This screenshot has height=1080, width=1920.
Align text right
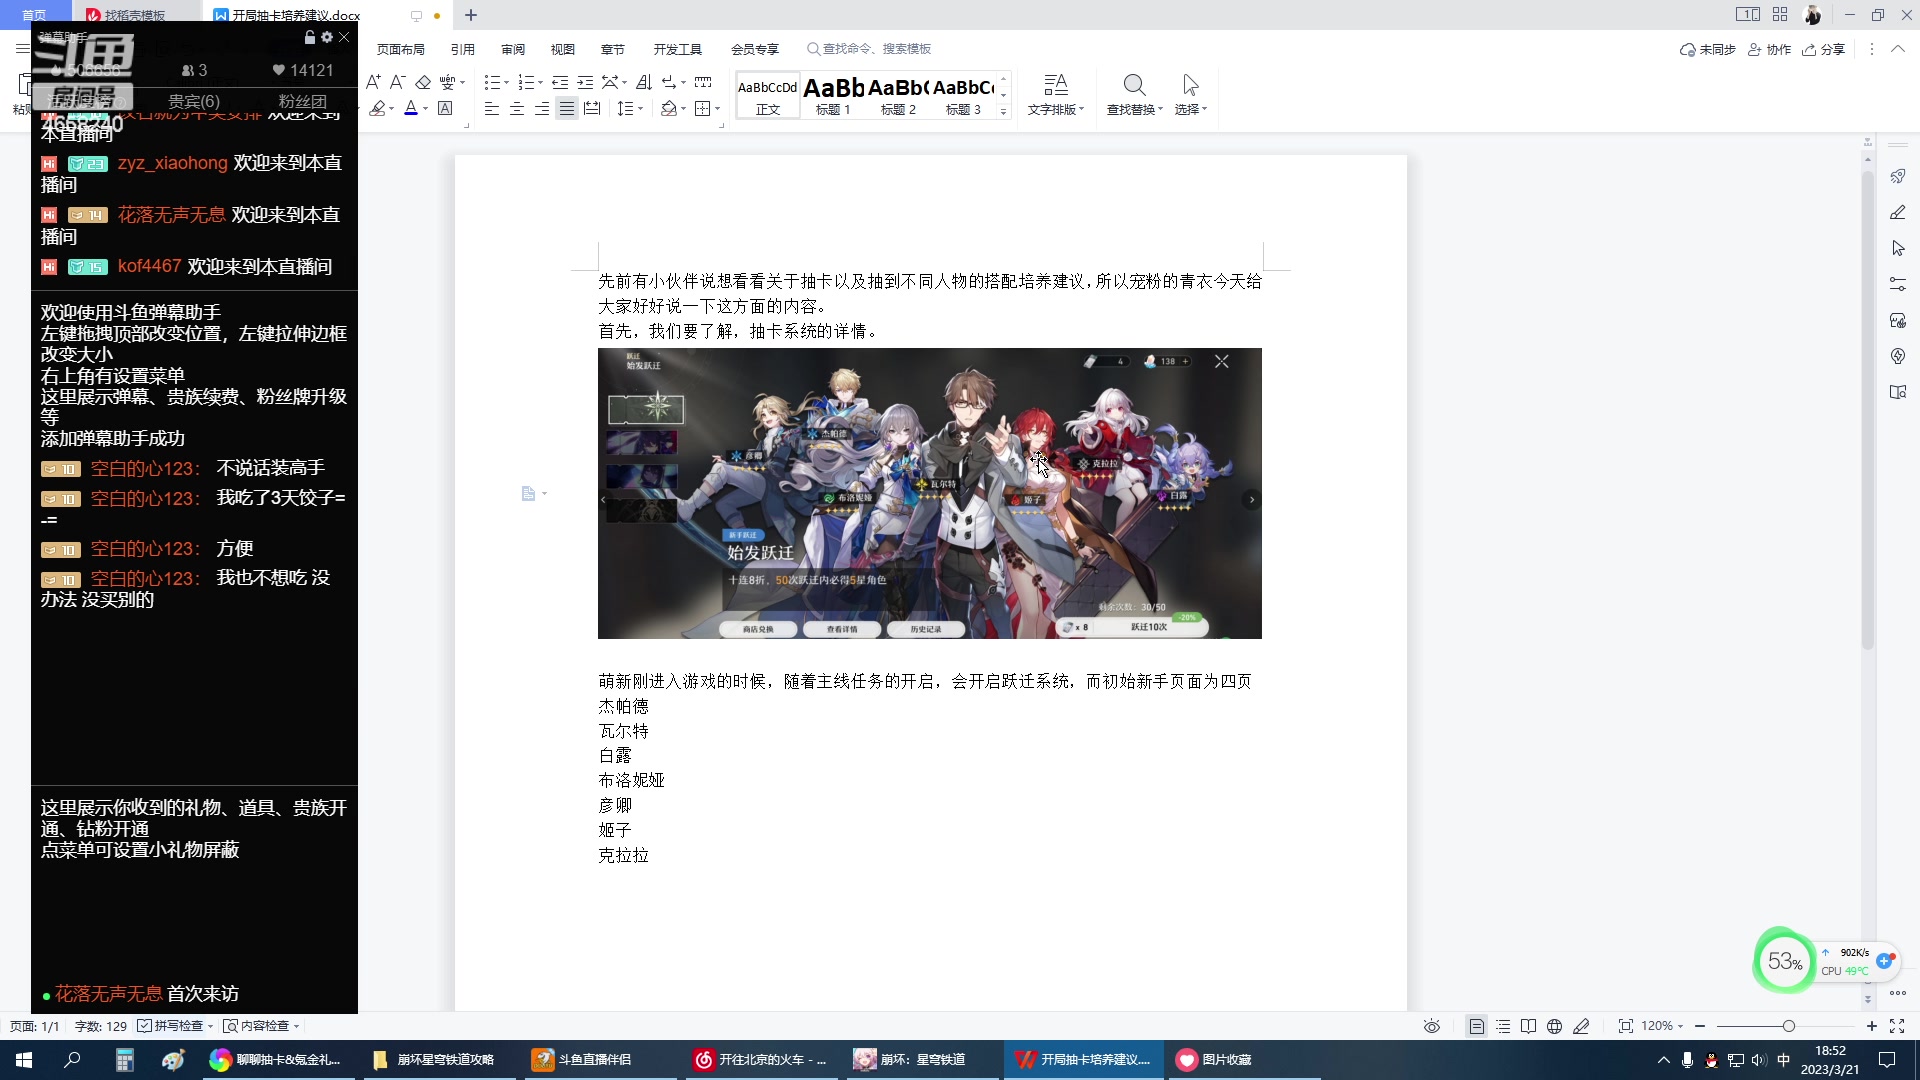[542, 108]
